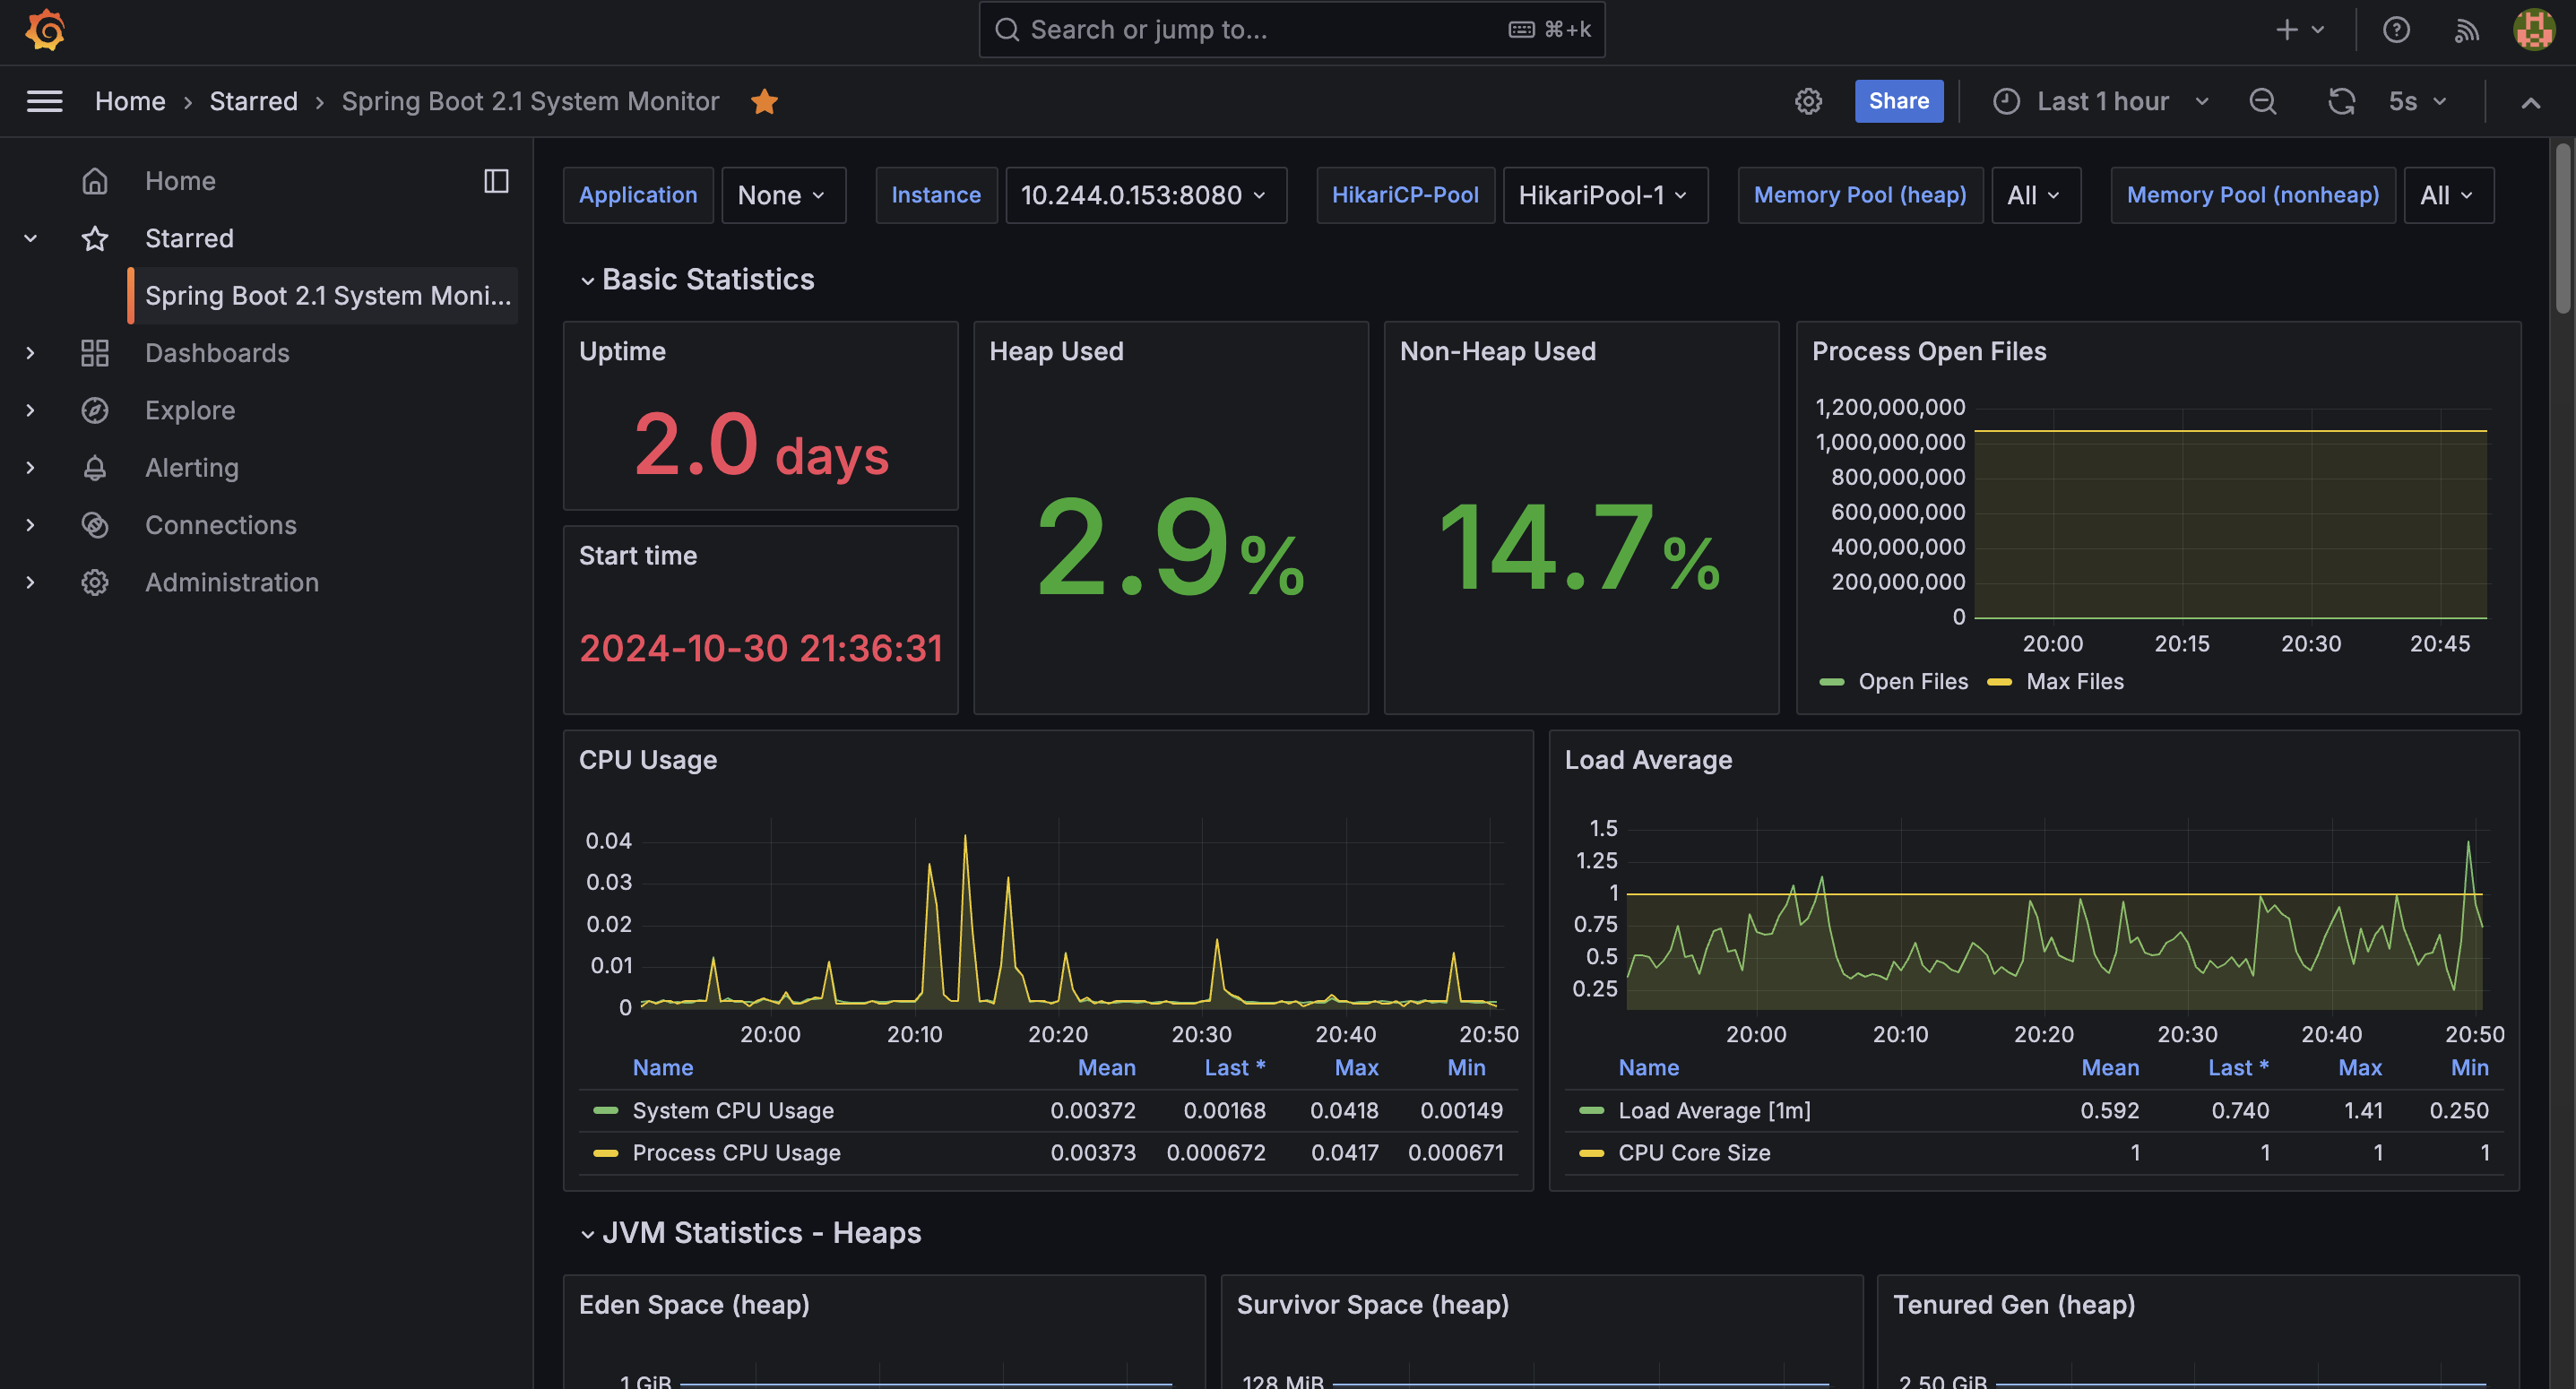
Task: Open the Last 1 hour time picker
Action: point(2102,101)
